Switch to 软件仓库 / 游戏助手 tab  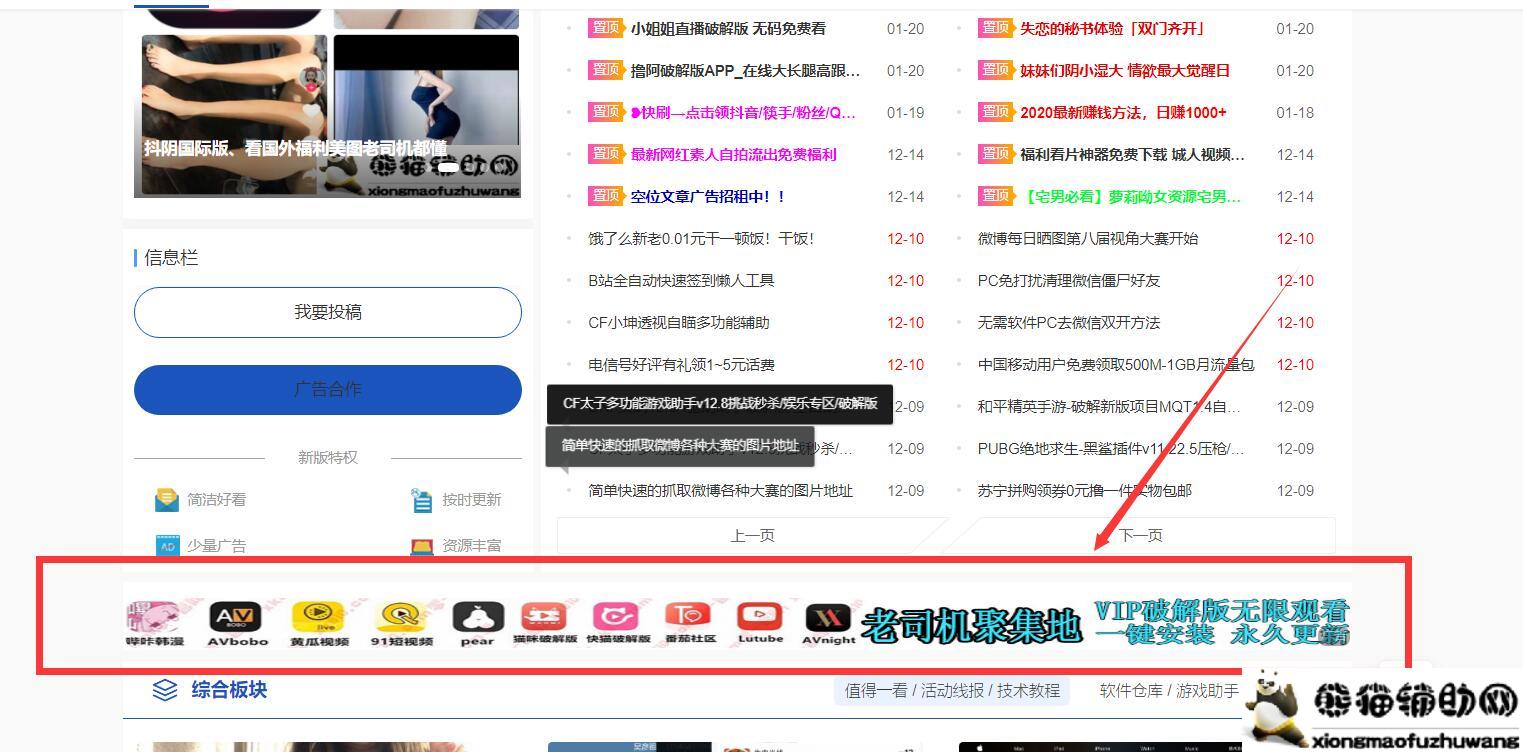pyautogui.click(x=1168, y=690)
